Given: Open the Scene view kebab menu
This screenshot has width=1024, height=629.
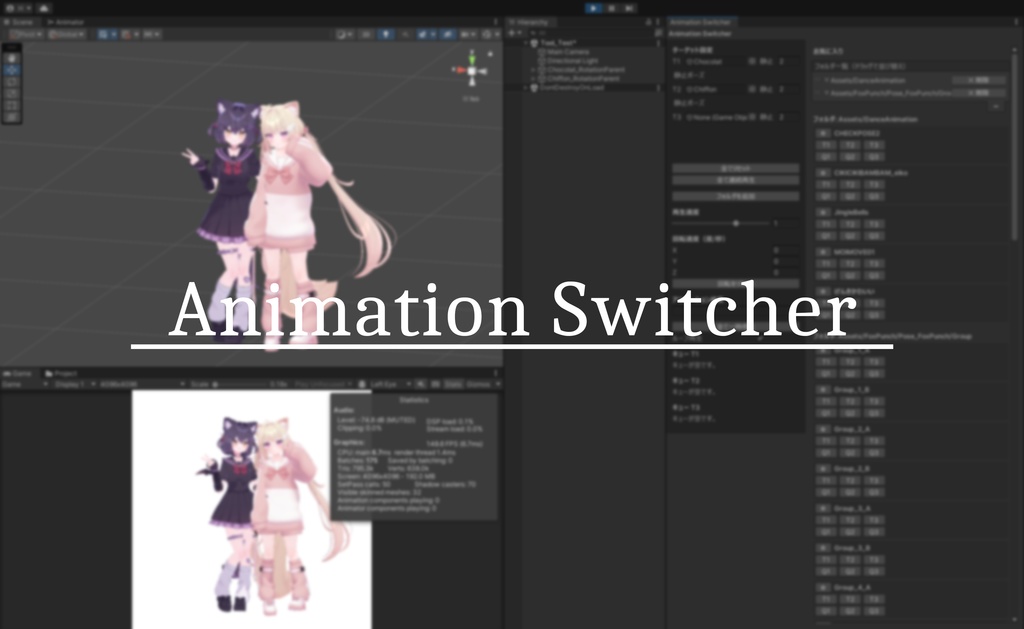Looking at the screenshot, I should 495,22.
